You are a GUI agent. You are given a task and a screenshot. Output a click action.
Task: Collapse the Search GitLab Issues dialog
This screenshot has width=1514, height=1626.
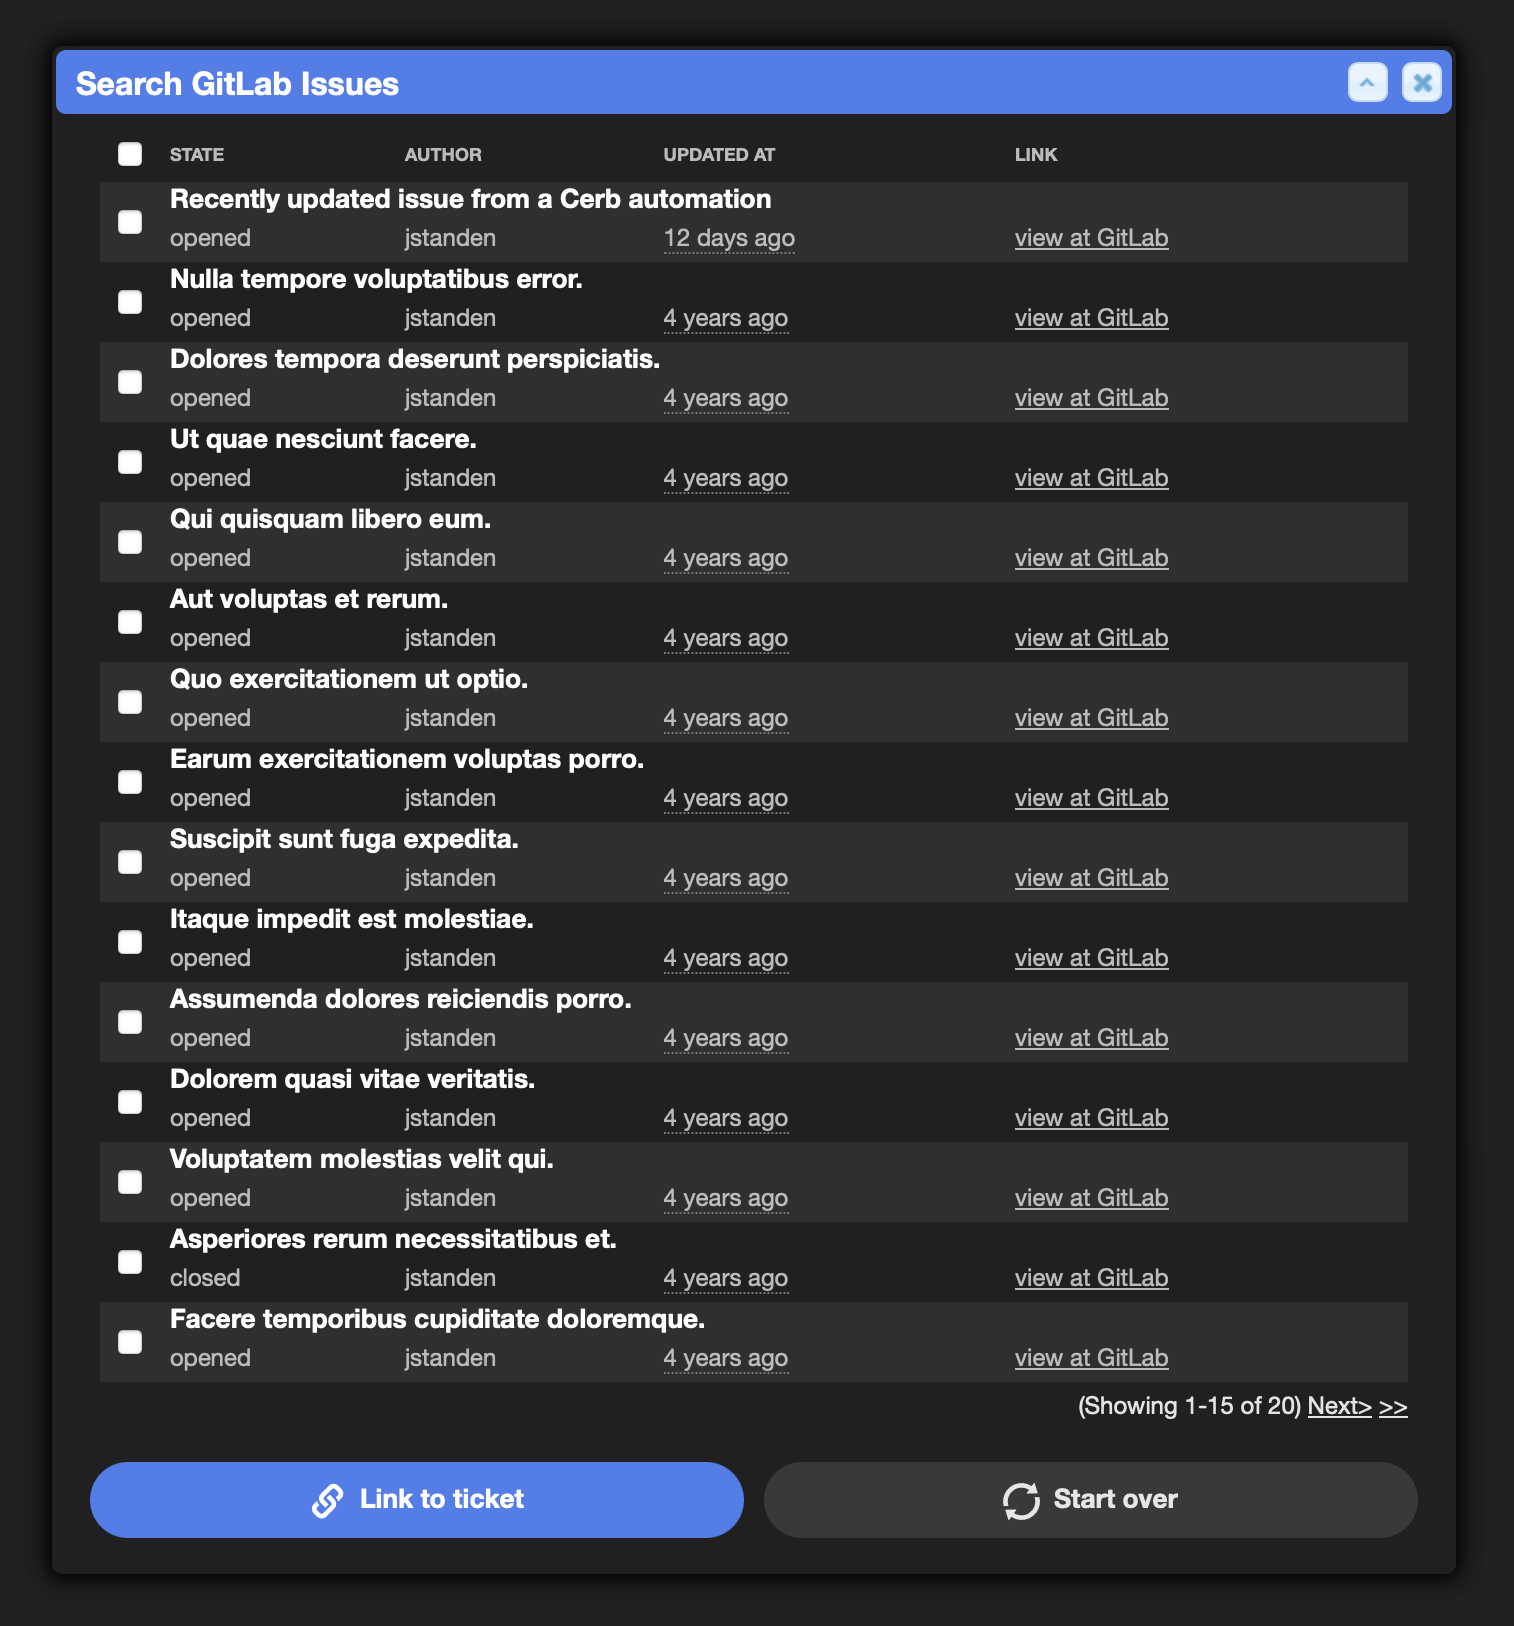[1367, 82]
